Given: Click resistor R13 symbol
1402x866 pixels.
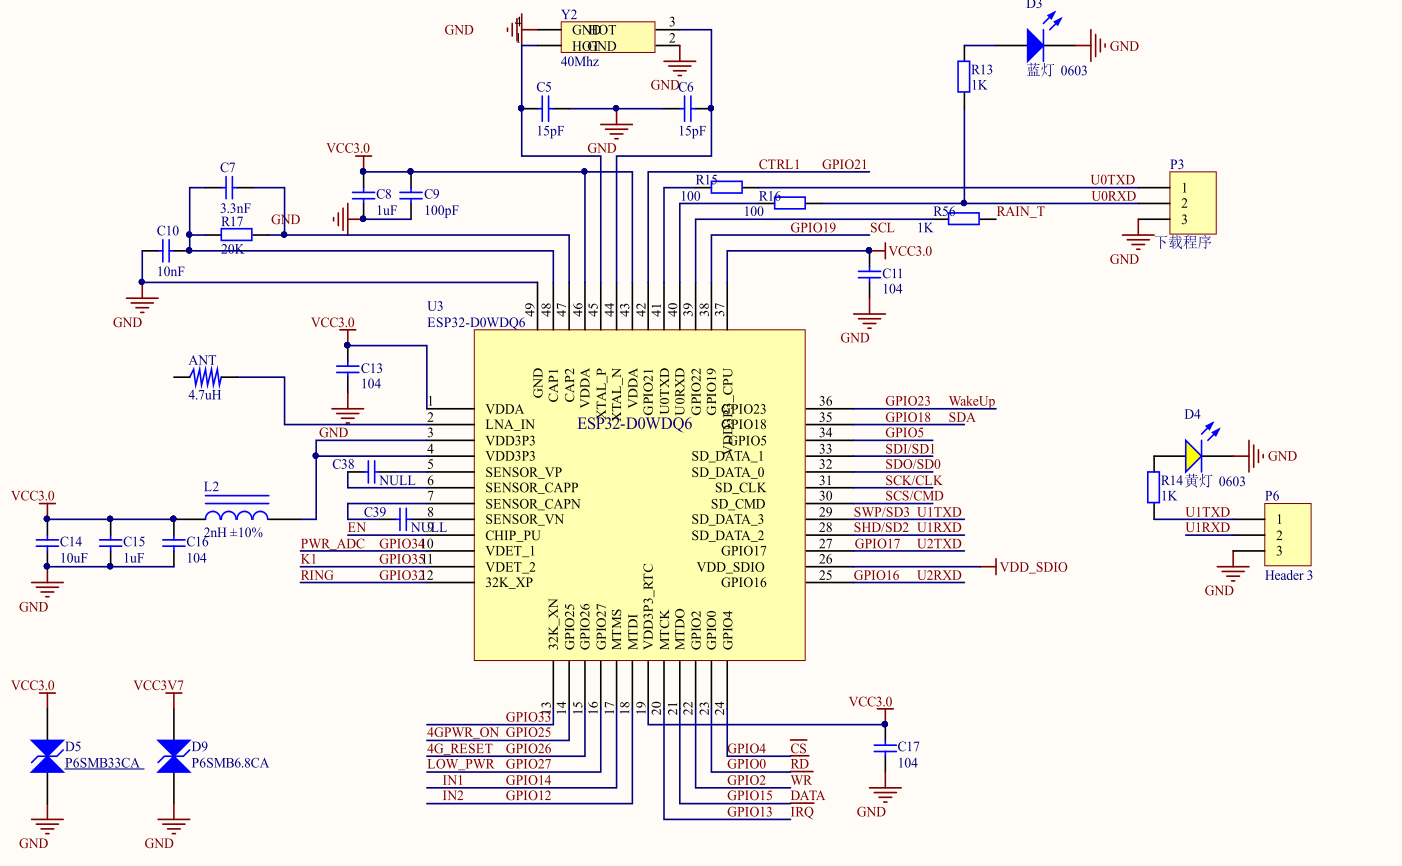Looking at the screenshot, I should [964, 77].
